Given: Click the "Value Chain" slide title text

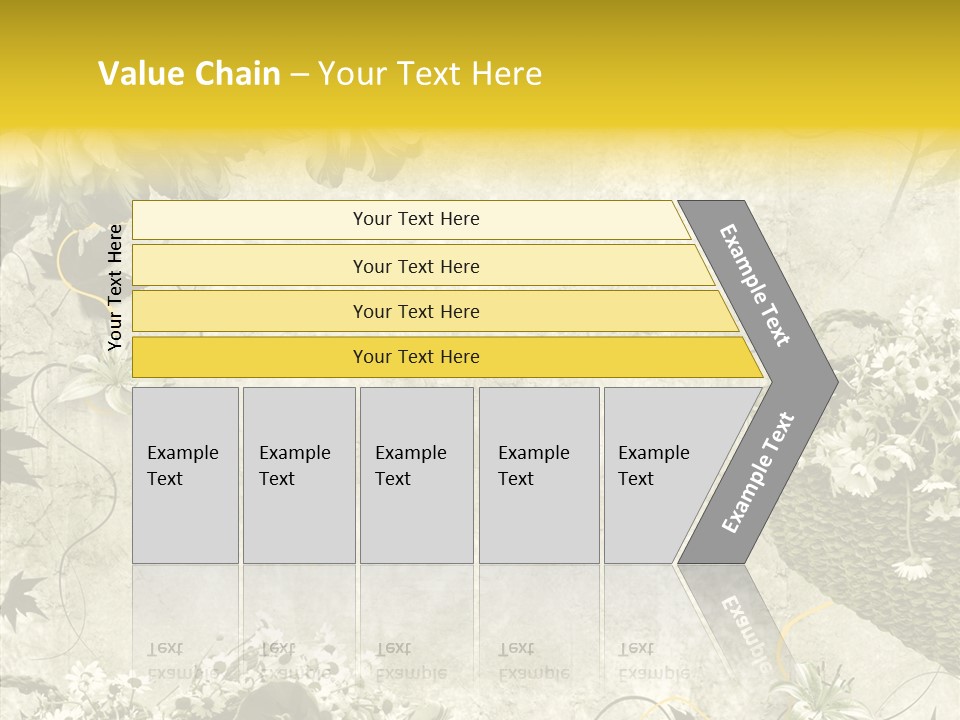Looking at the screenshot, I should tap(189, 74).
